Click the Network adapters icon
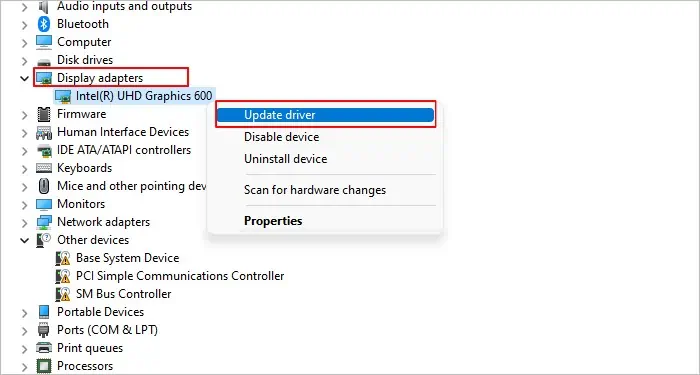Image resolution: width=700 pixels, height=375 pixels. (x=44, y=222)
